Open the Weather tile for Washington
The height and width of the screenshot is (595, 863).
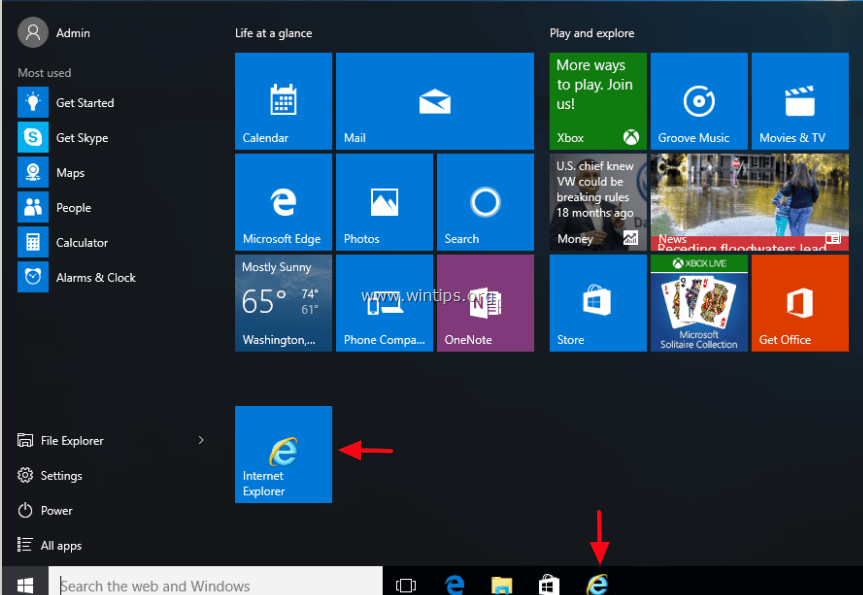point(283,303)
